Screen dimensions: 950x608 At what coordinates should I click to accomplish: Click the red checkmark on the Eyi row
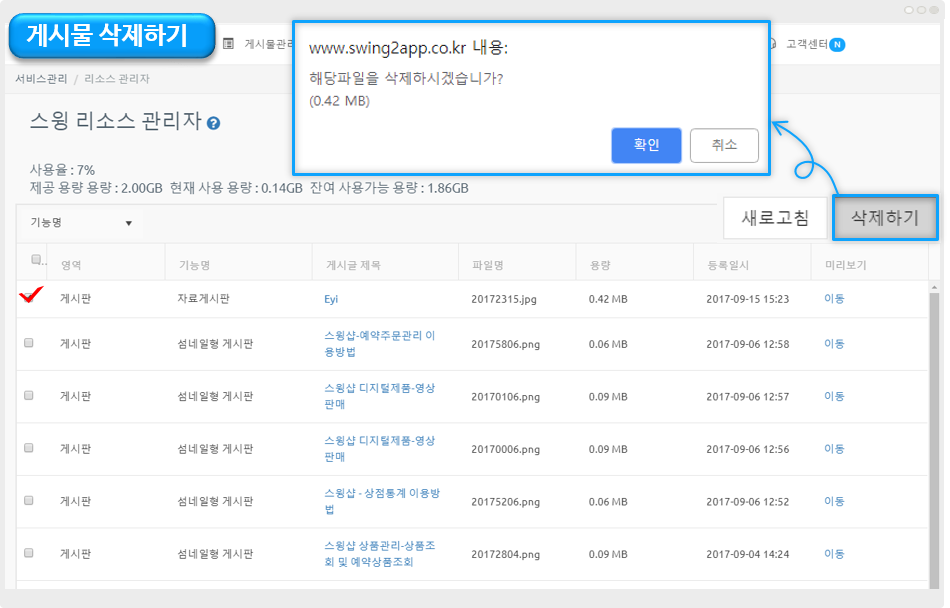[31, 294]
